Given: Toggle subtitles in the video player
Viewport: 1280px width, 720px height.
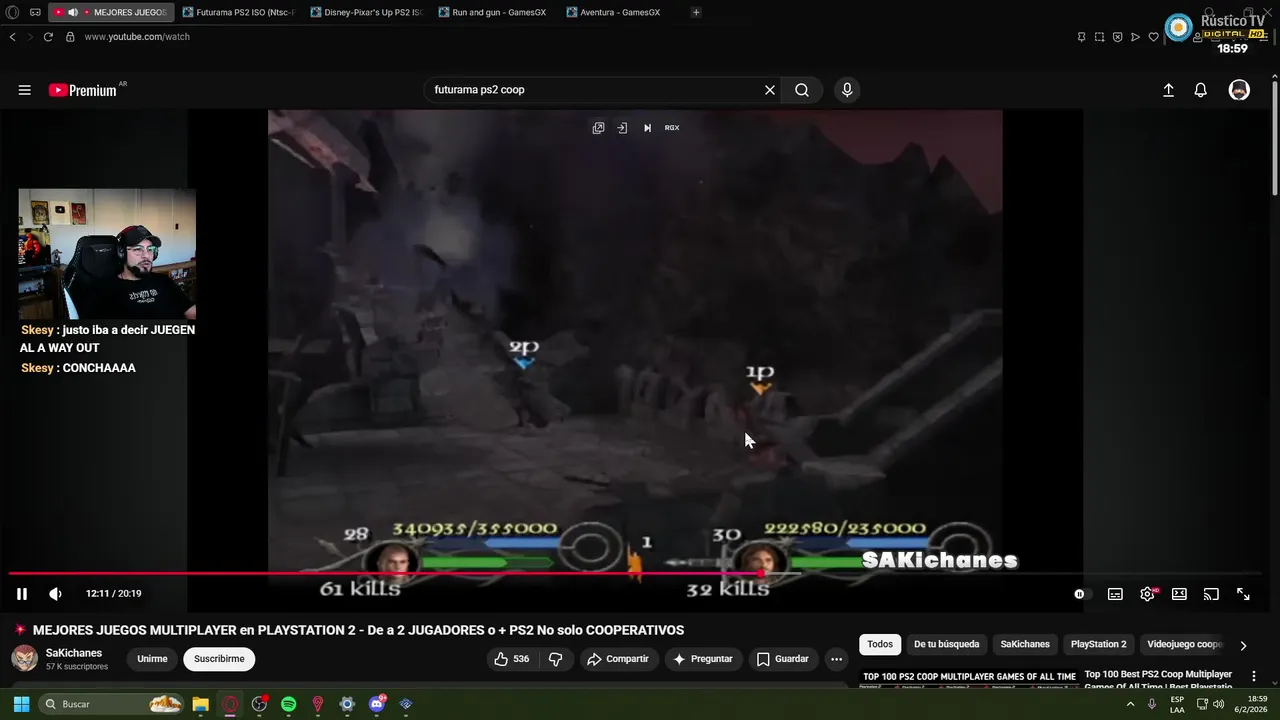Looking at the screenshot, I should 1115,594.
